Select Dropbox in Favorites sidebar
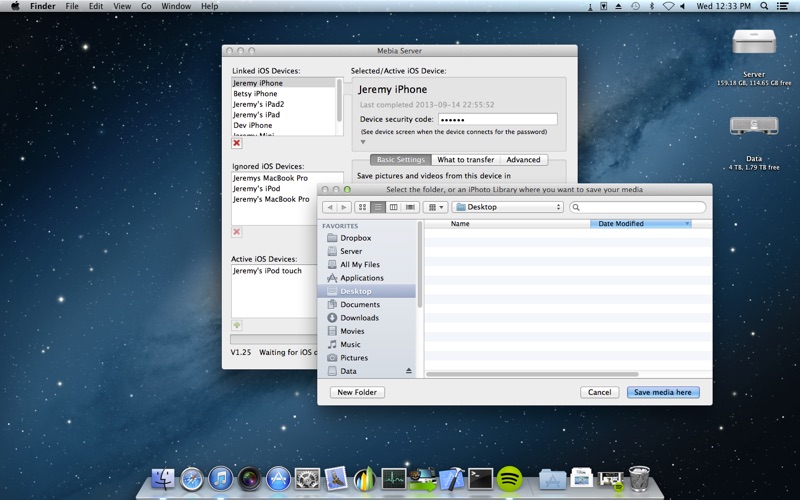The width and height of the screenshot is (800, 500). point(367,238)
